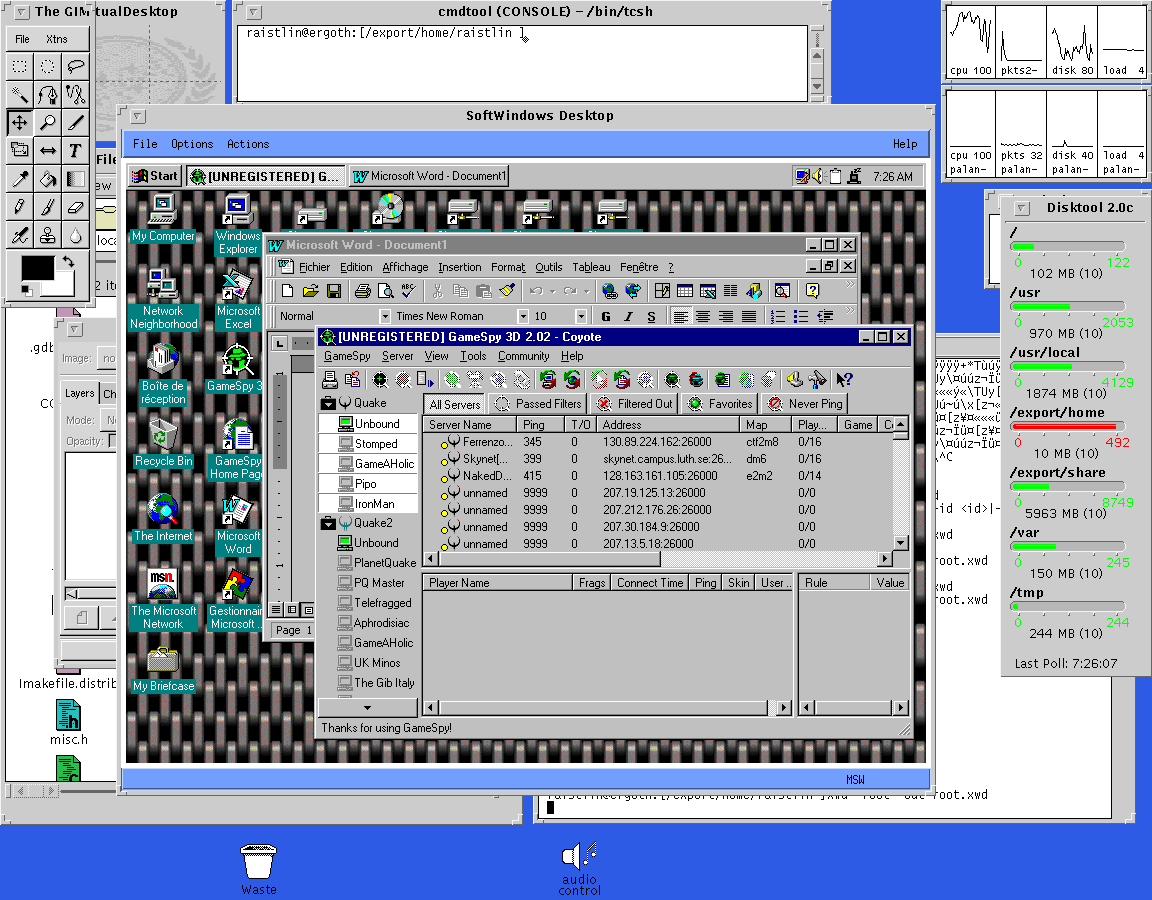Screen dimensions: 1152x900
Task: Open the SoftWindows Desktop window menu button
Action: (137, 116)
